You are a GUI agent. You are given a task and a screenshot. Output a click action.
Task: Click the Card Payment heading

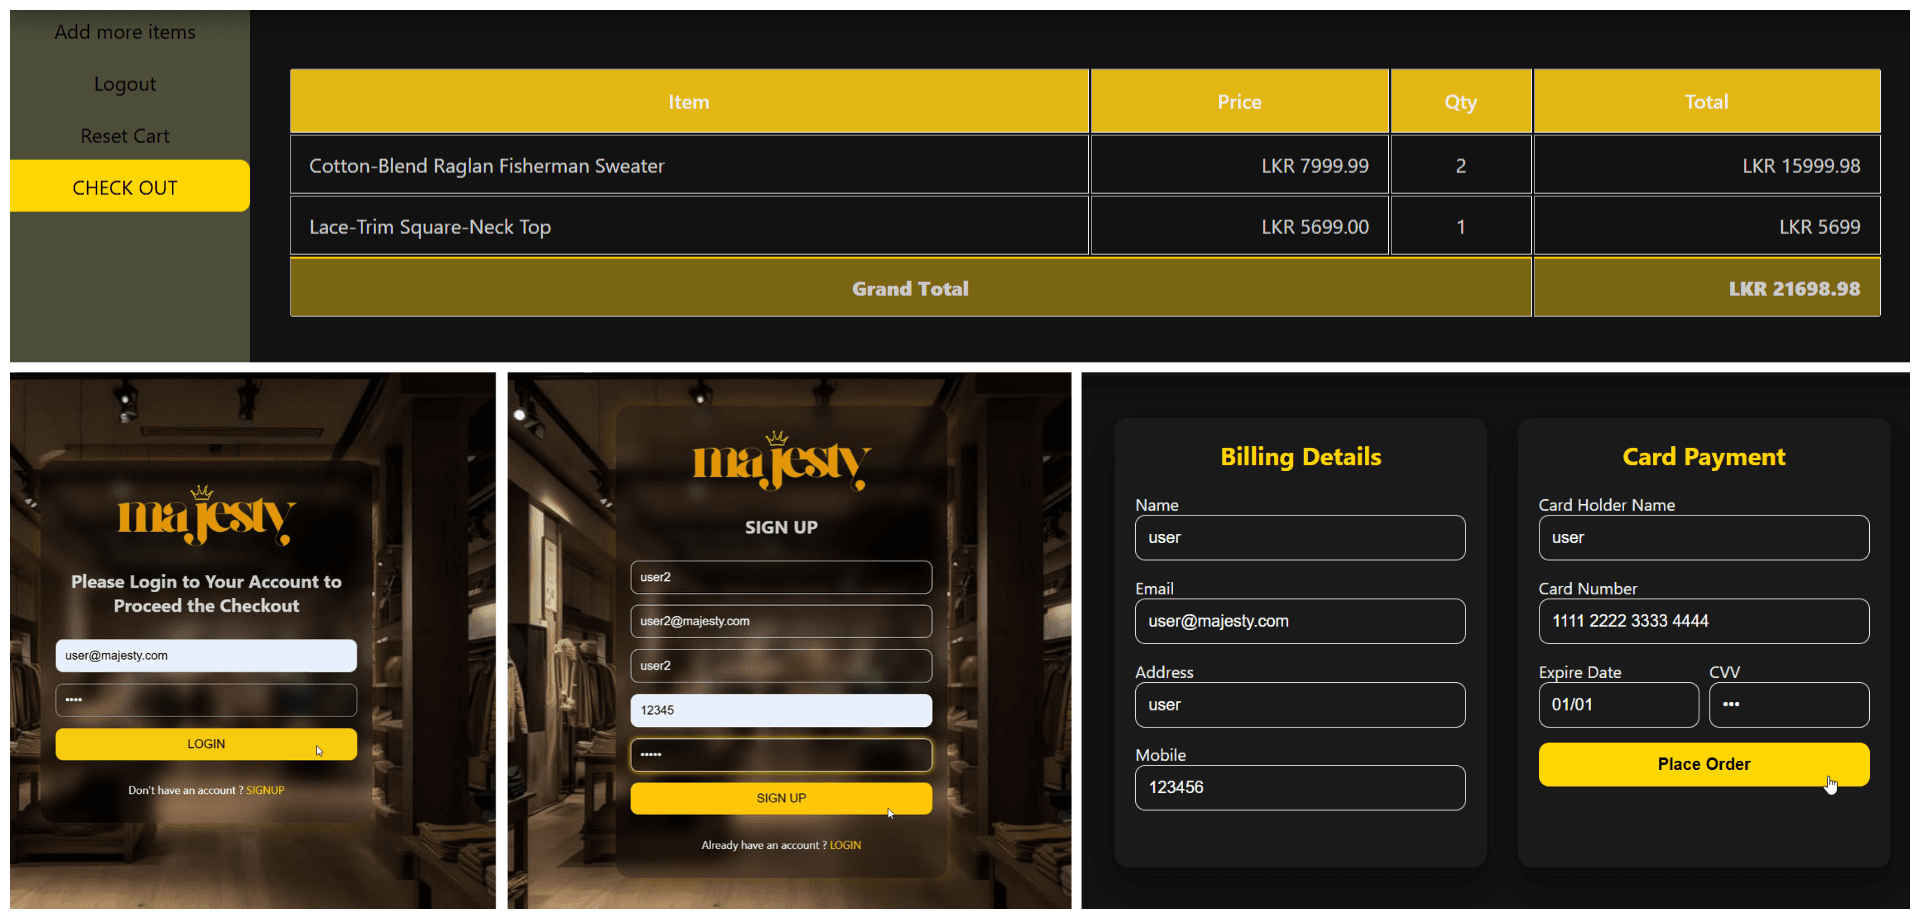click(x=1704, y=457)
